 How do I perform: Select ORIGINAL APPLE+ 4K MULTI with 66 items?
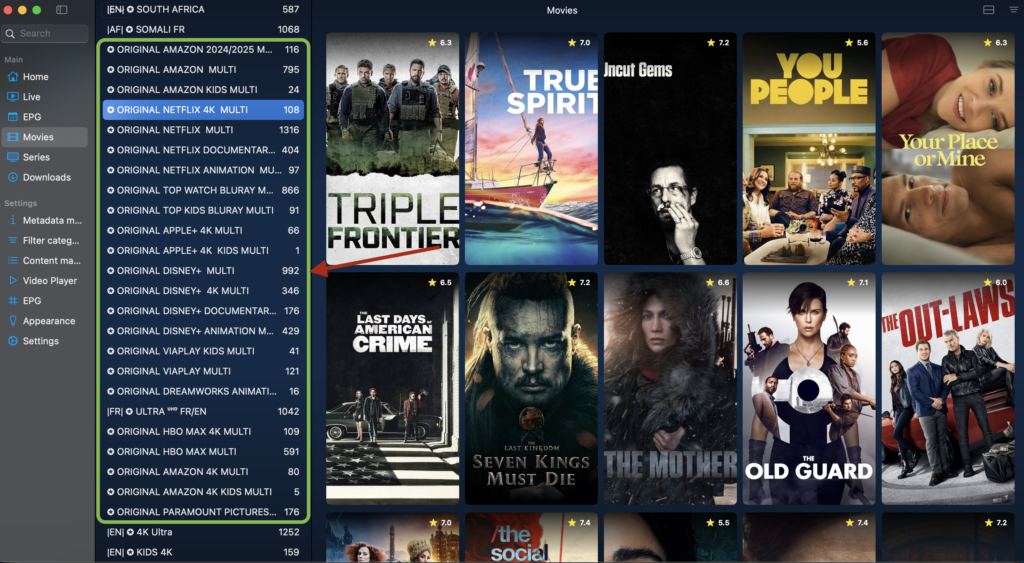point(203,231)
